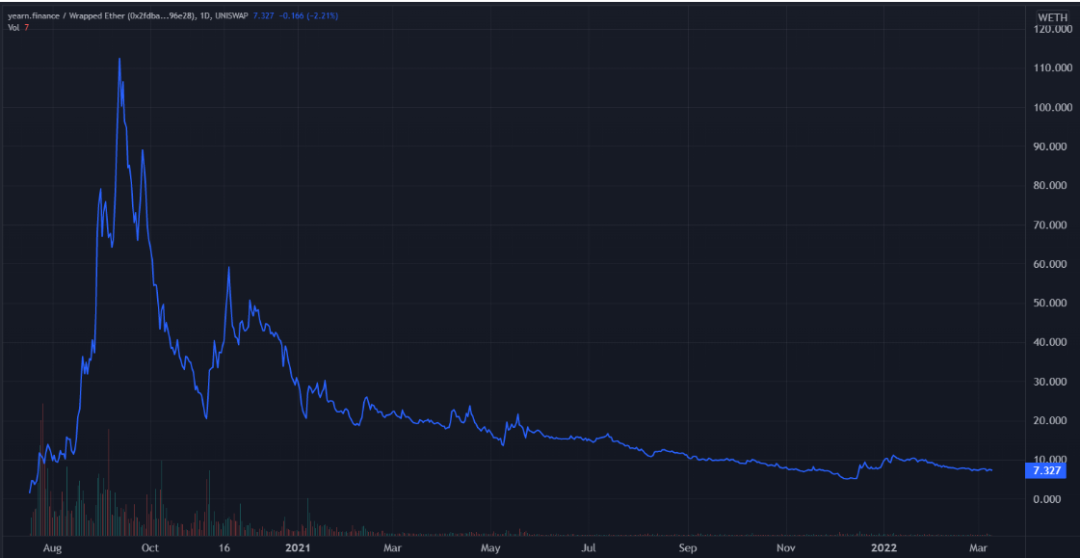Click the Oct label on time axis

click(149, 548)
